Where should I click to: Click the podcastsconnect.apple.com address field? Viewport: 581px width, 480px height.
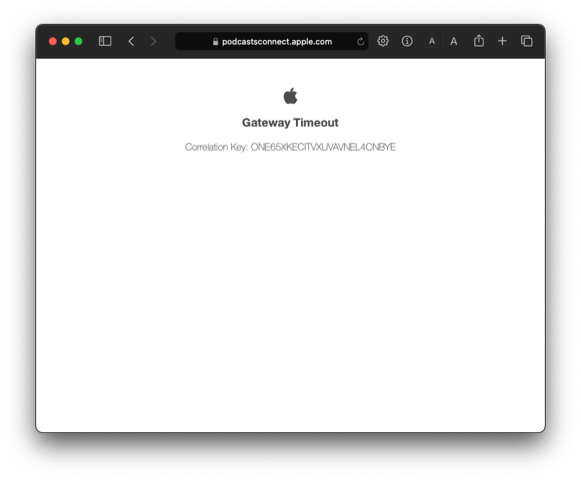pos(272,41)
